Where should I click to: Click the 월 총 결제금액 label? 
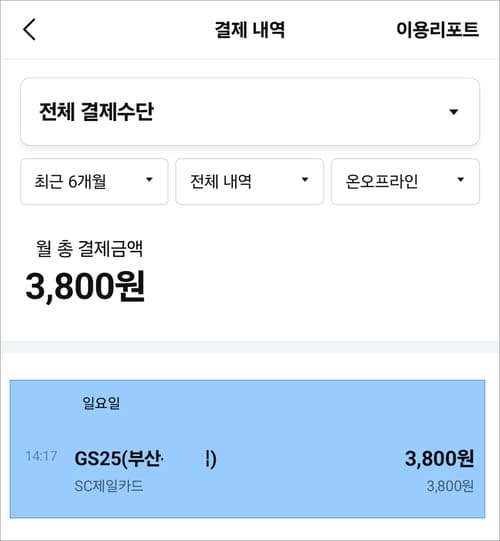point(89,248)
